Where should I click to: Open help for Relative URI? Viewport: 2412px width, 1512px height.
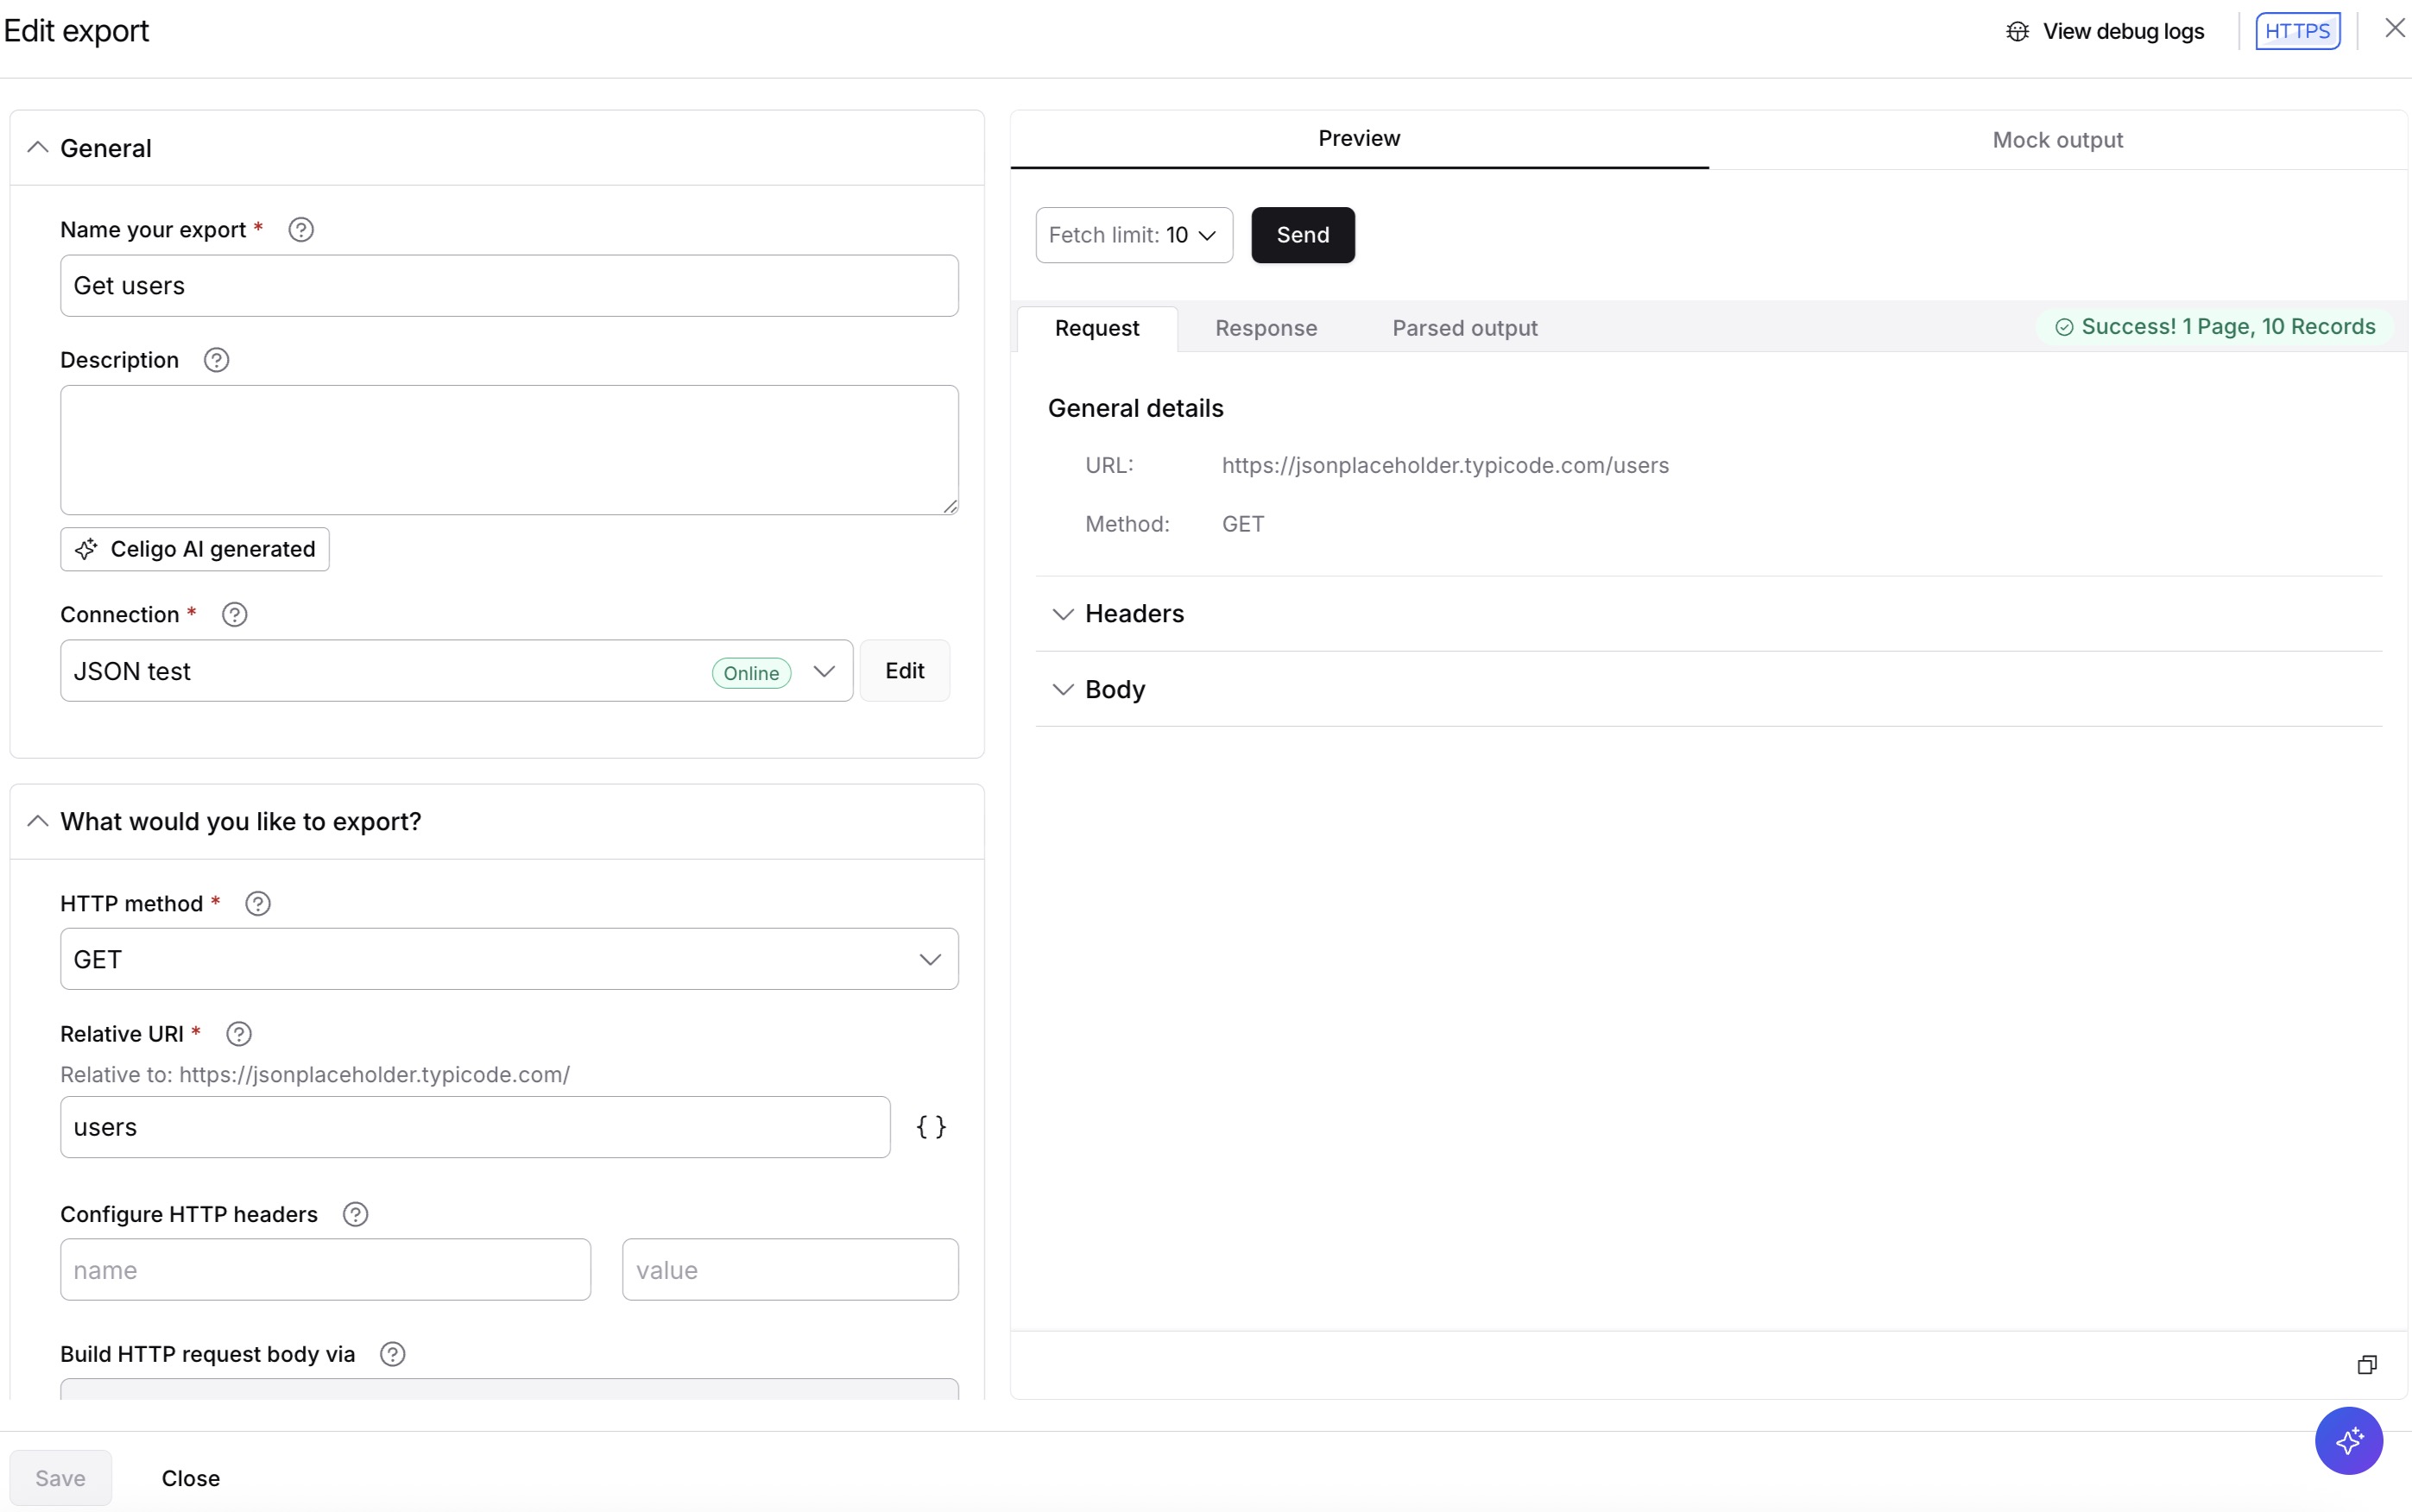239,1034
